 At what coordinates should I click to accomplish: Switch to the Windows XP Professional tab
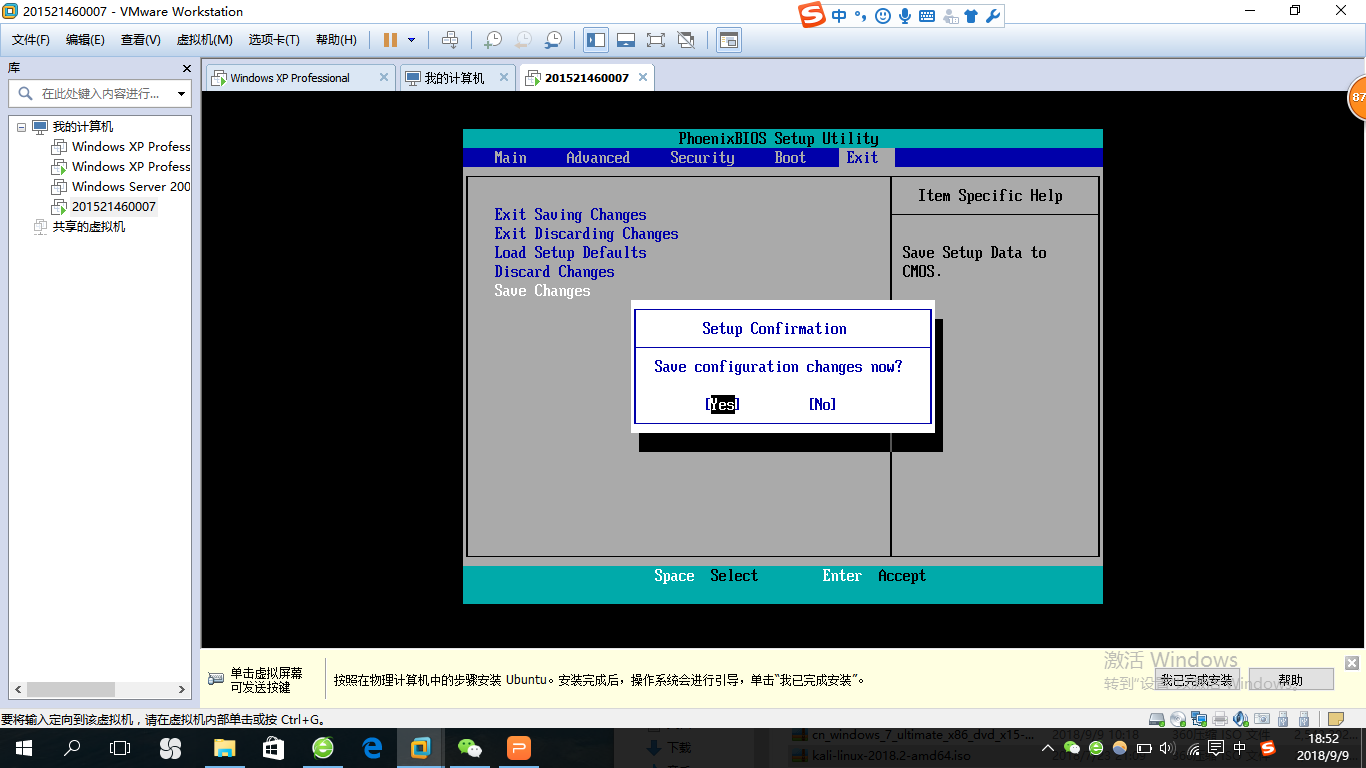click(290, 78)
